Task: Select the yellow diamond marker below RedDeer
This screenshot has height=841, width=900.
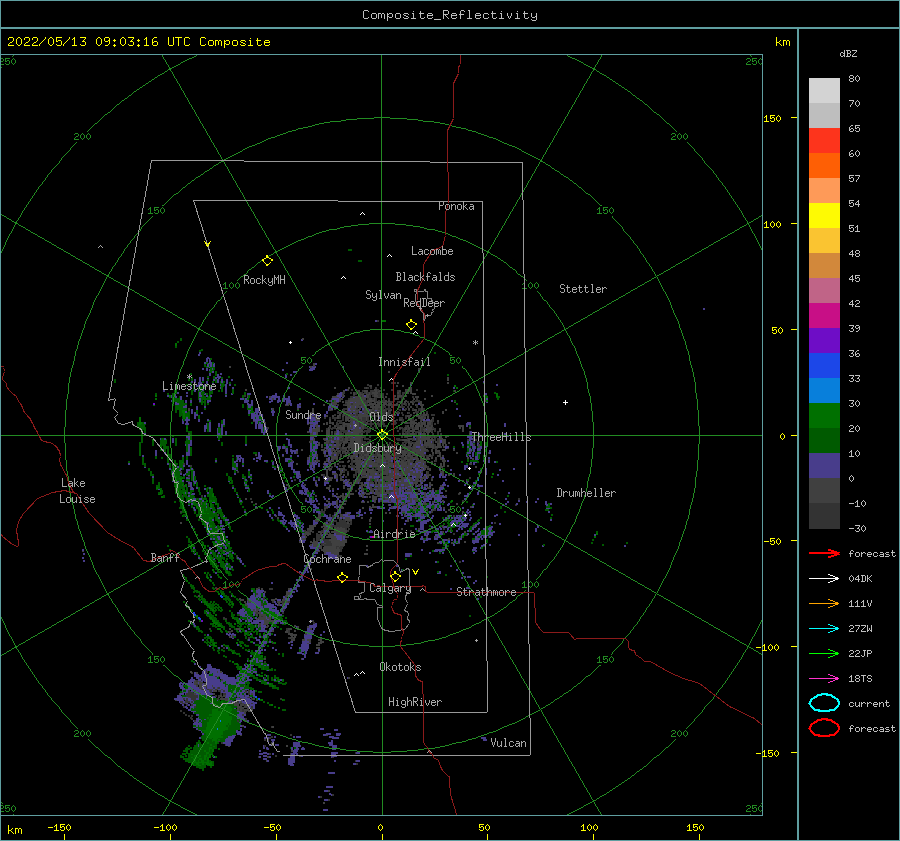Action: [411, 325]
